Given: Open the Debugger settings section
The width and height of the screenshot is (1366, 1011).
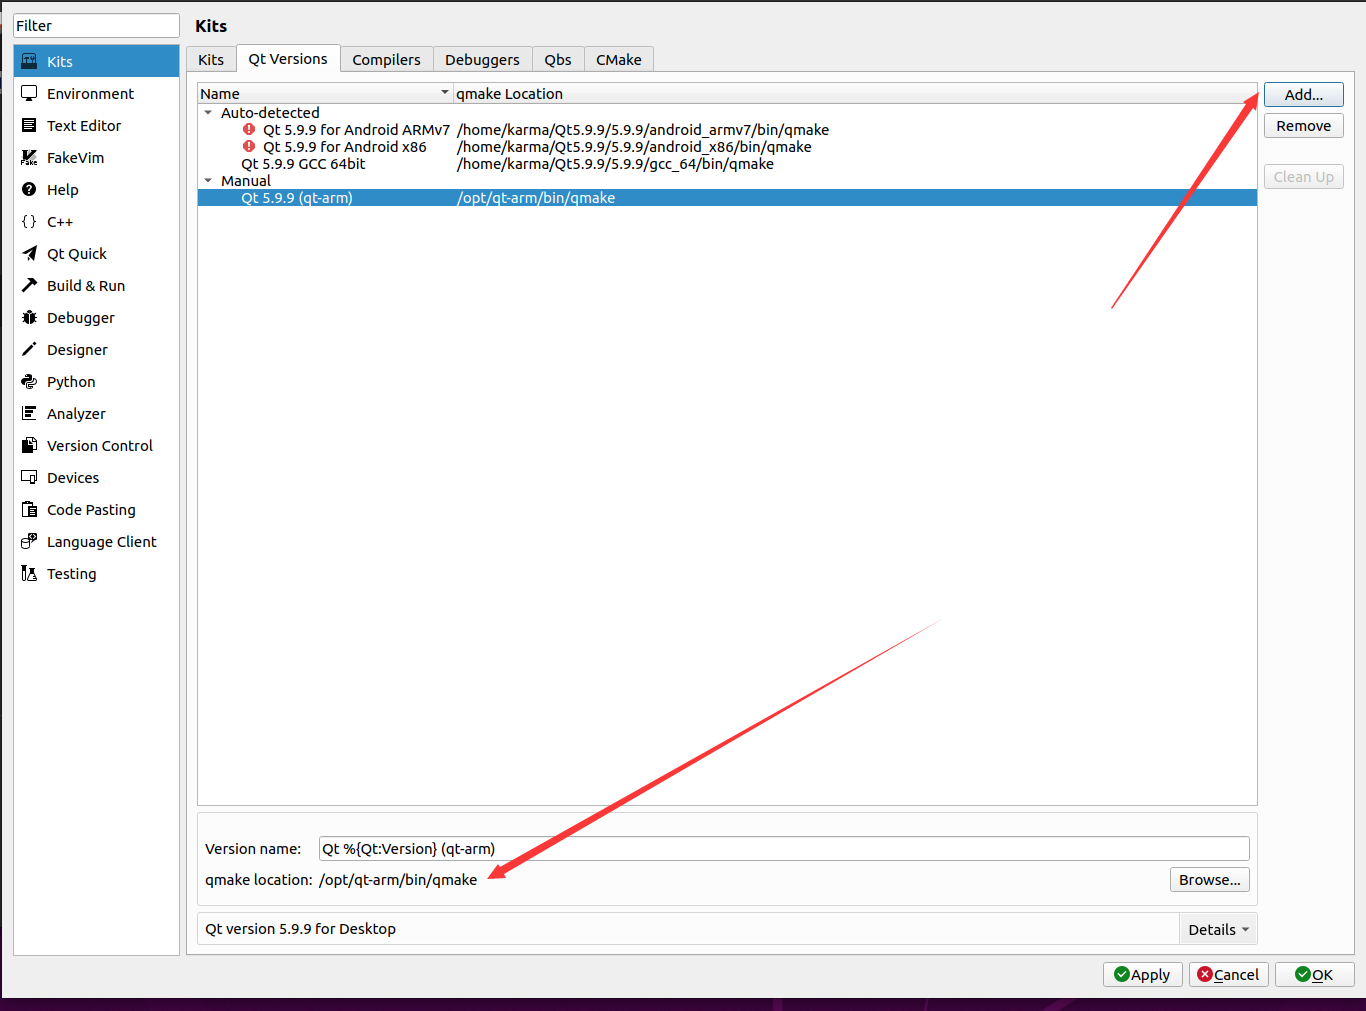Looking at the screenshot, I should tap(79, 317).
